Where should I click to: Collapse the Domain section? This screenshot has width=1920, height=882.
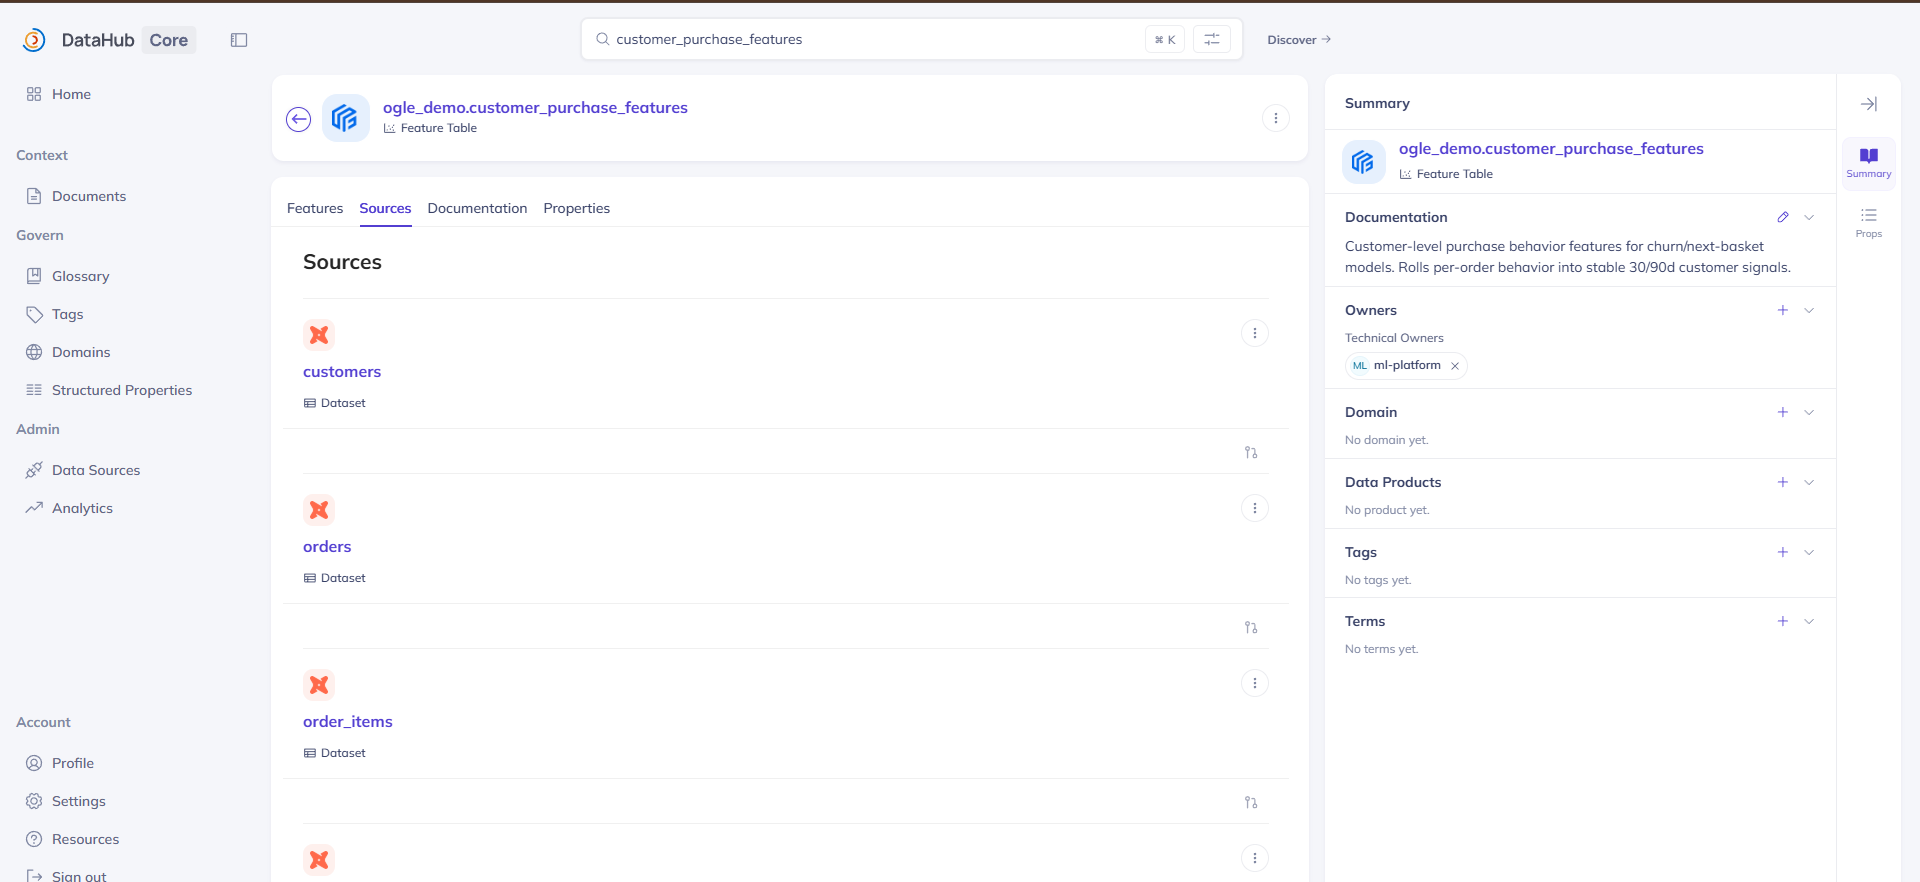pos(1809,412)
